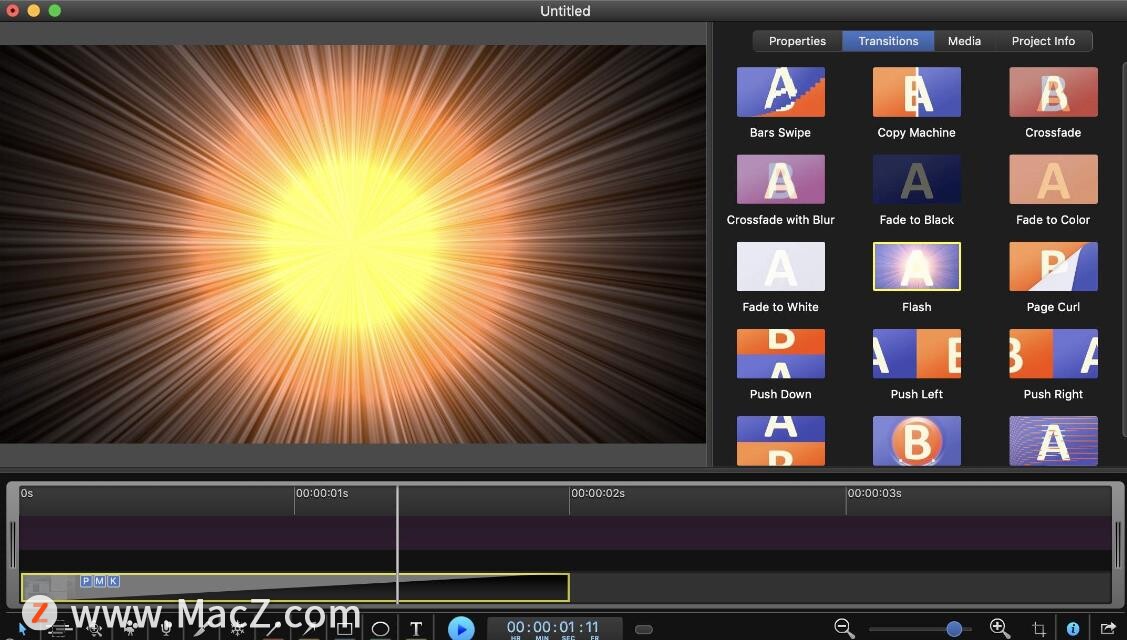1127x640 pixels.
Task: Pick the ellipse shape tool
Action: (x=380, y=628)
